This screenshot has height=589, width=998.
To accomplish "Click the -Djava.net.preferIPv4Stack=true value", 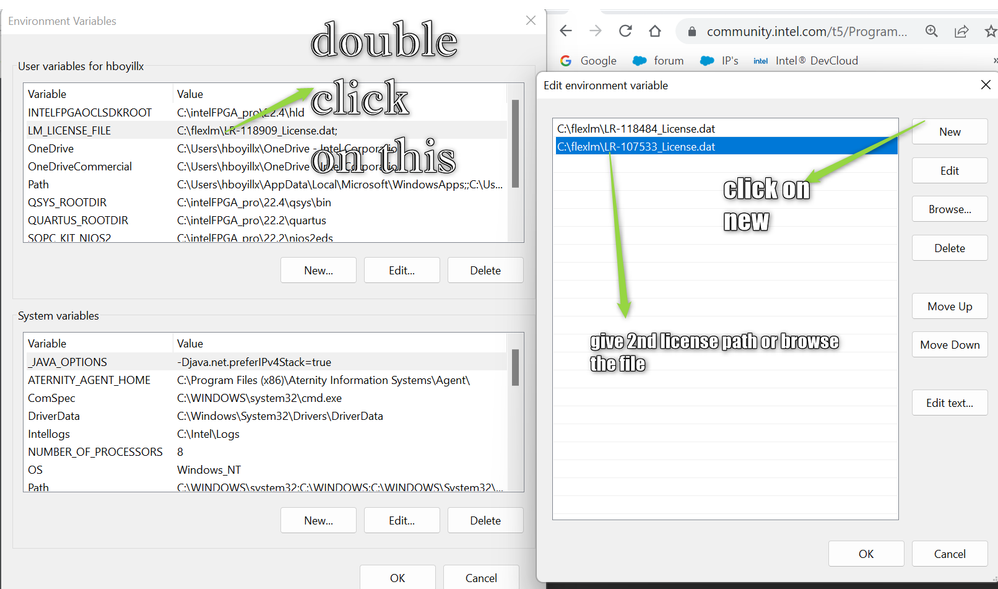I will [253, 362].
